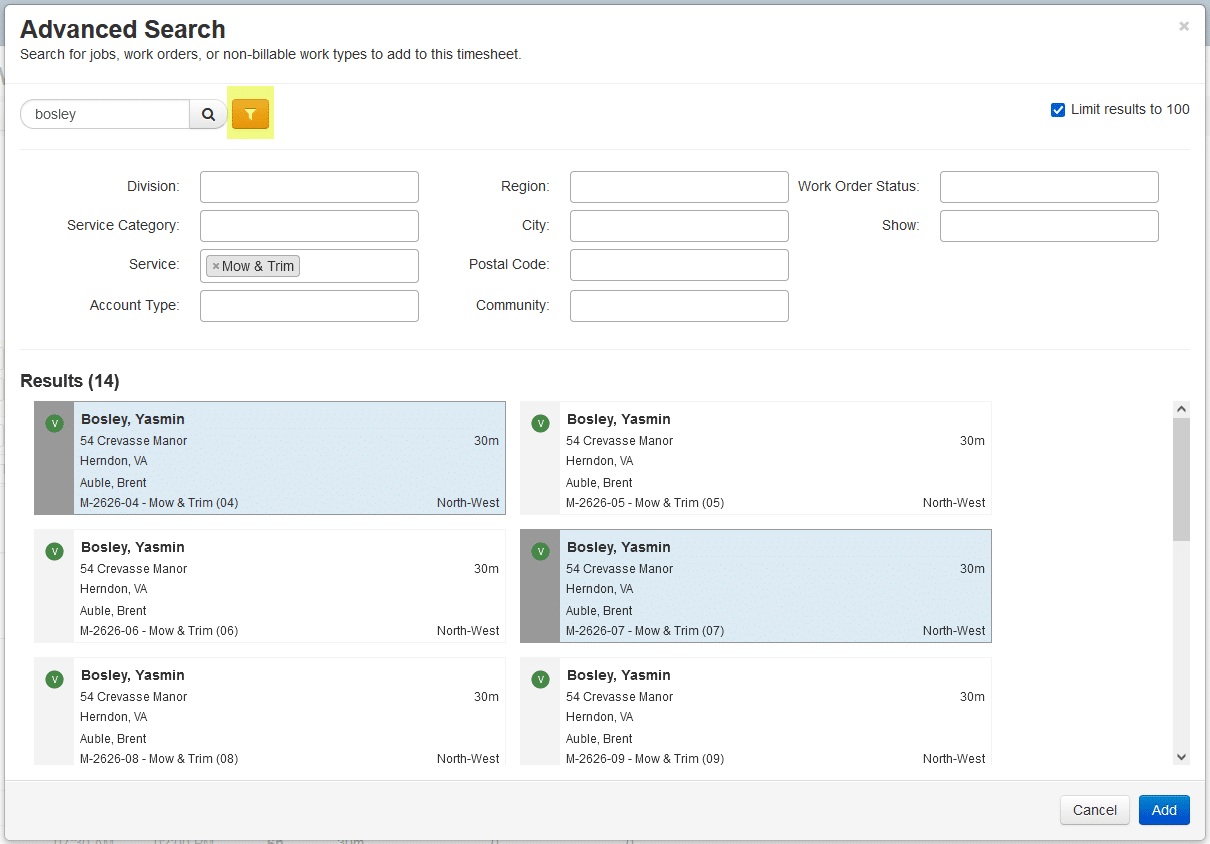Open the Work Order Status filter field
The width and height of the screenshot is (1210, 844).
1049,187
